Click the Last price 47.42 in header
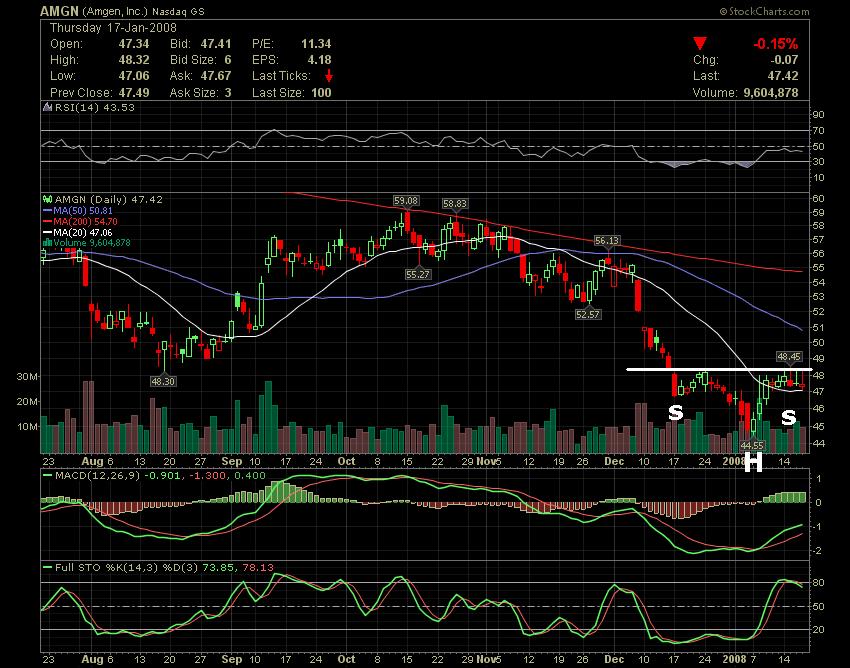 coord(783,76)
